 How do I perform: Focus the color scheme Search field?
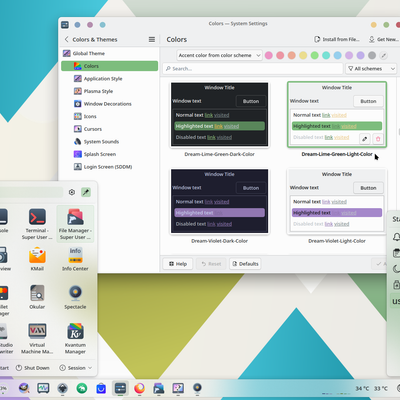click(x=253, y=69)
